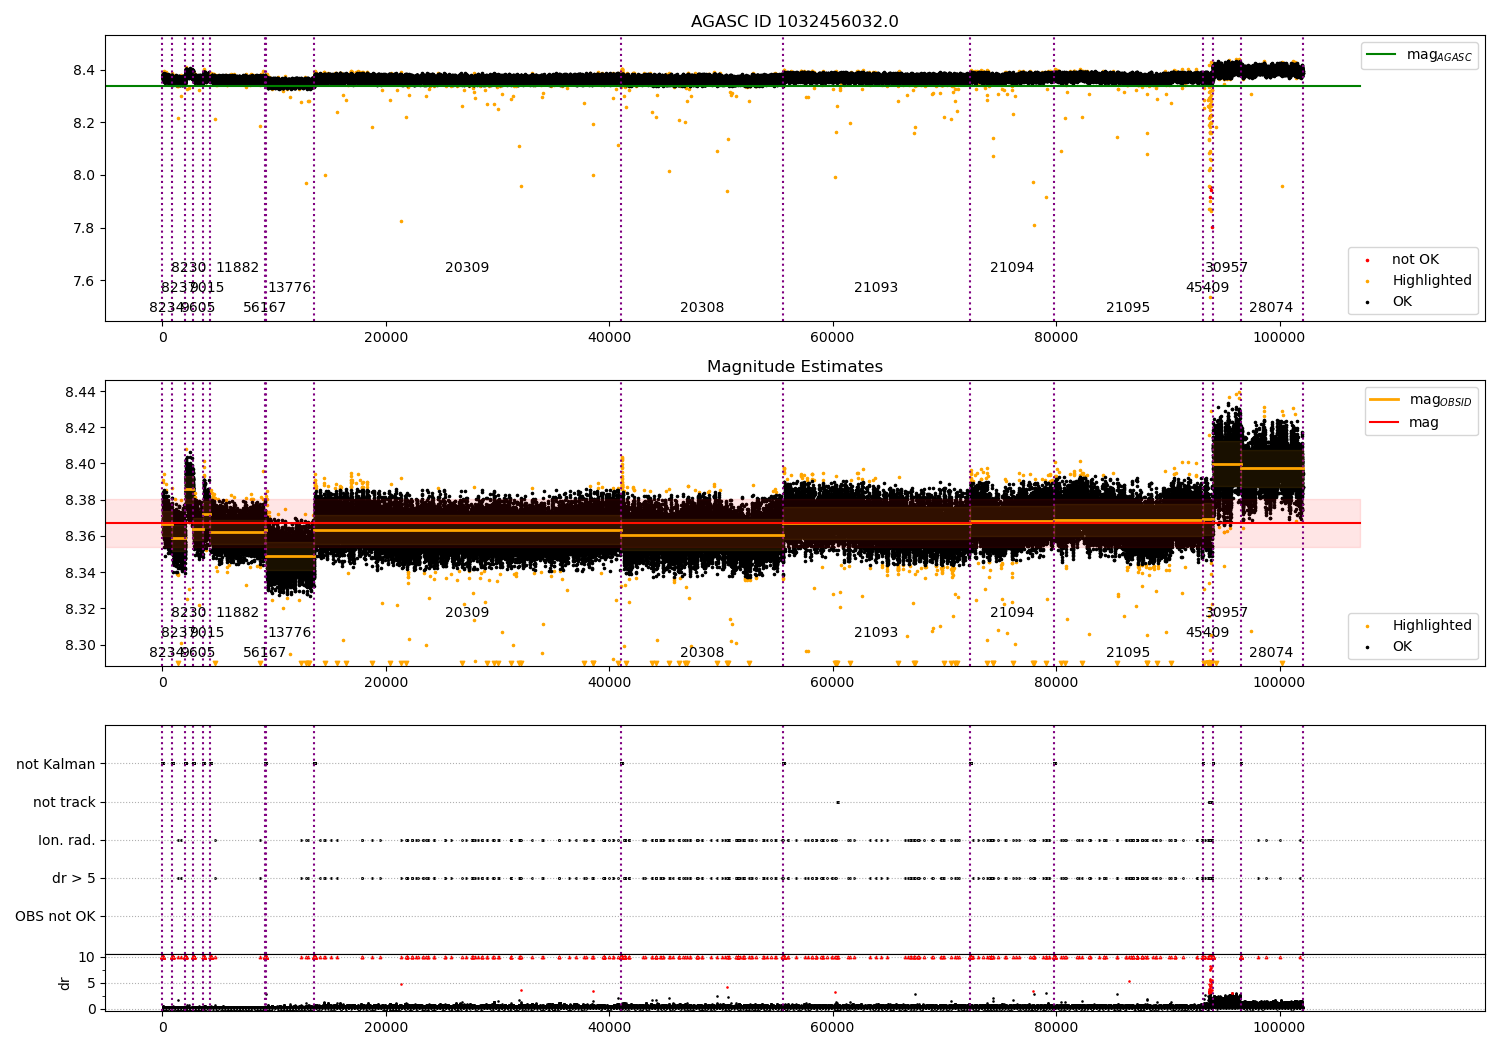The width and height of the screenshot is (1500, 1050).
Task: Click the 'Highlighted' legend entry in the middle plot
Action: [1420, 626]
